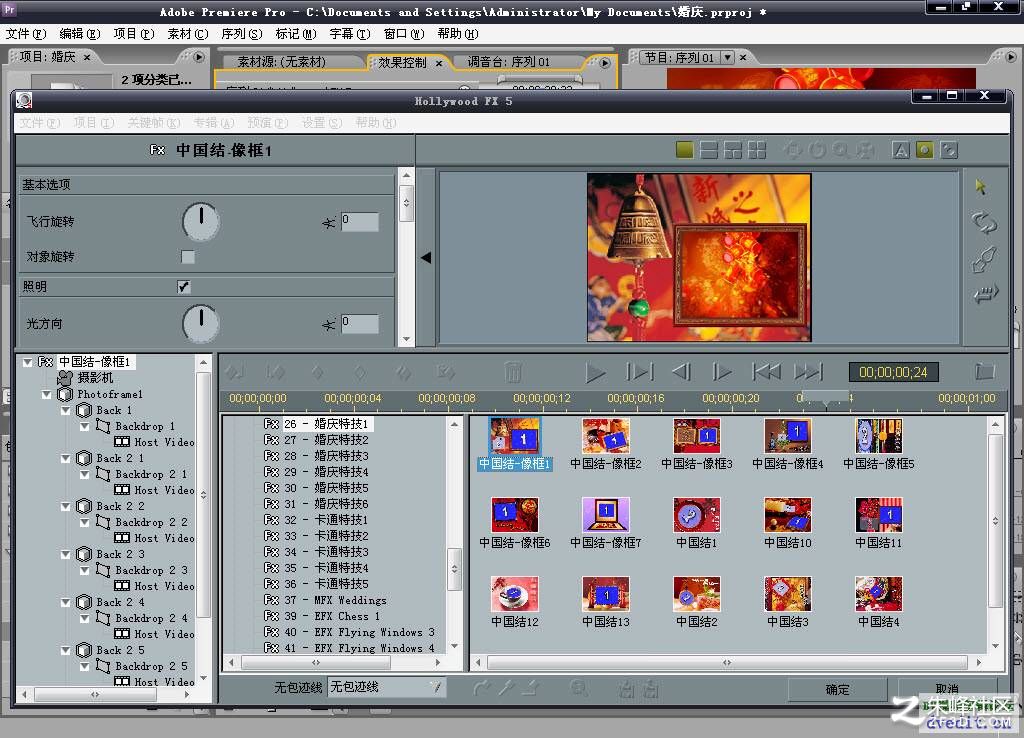
Task: Click the timeline playhead marker near 00;00;00;24
Action: (825, 398)
